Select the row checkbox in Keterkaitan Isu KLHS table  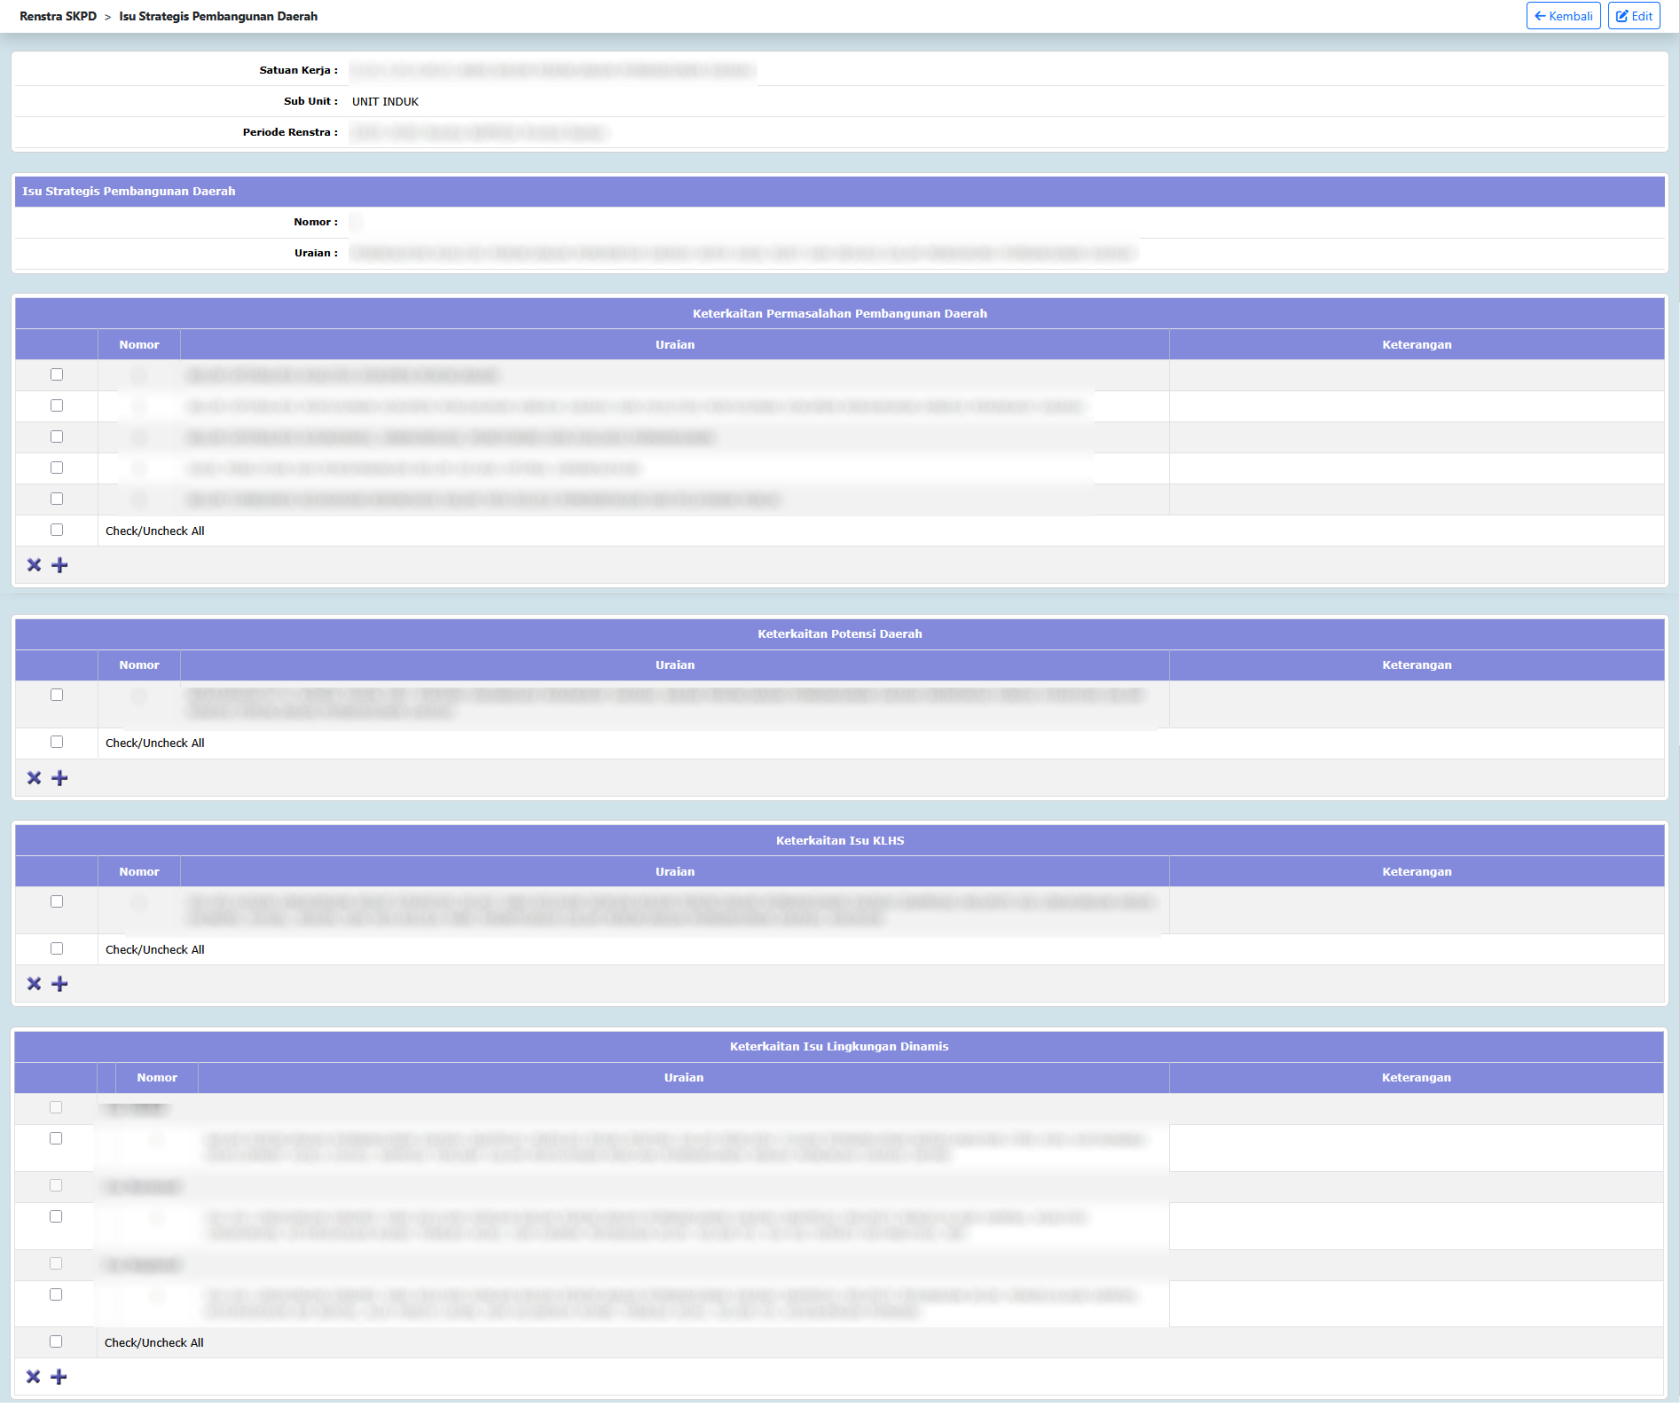pyautogui.click(x=57, y=902)
